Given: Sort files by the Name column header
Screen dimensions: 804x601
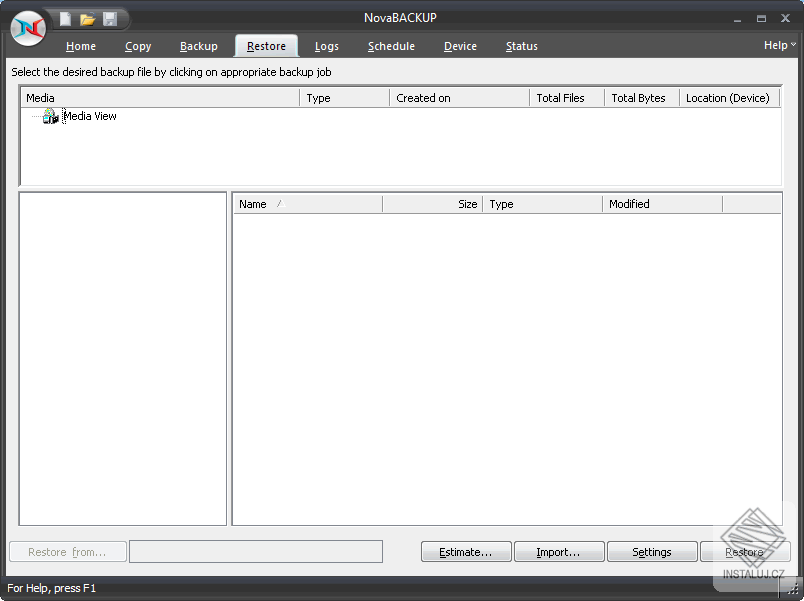Looking at the screenshot, I should click(x=308, y=204).
